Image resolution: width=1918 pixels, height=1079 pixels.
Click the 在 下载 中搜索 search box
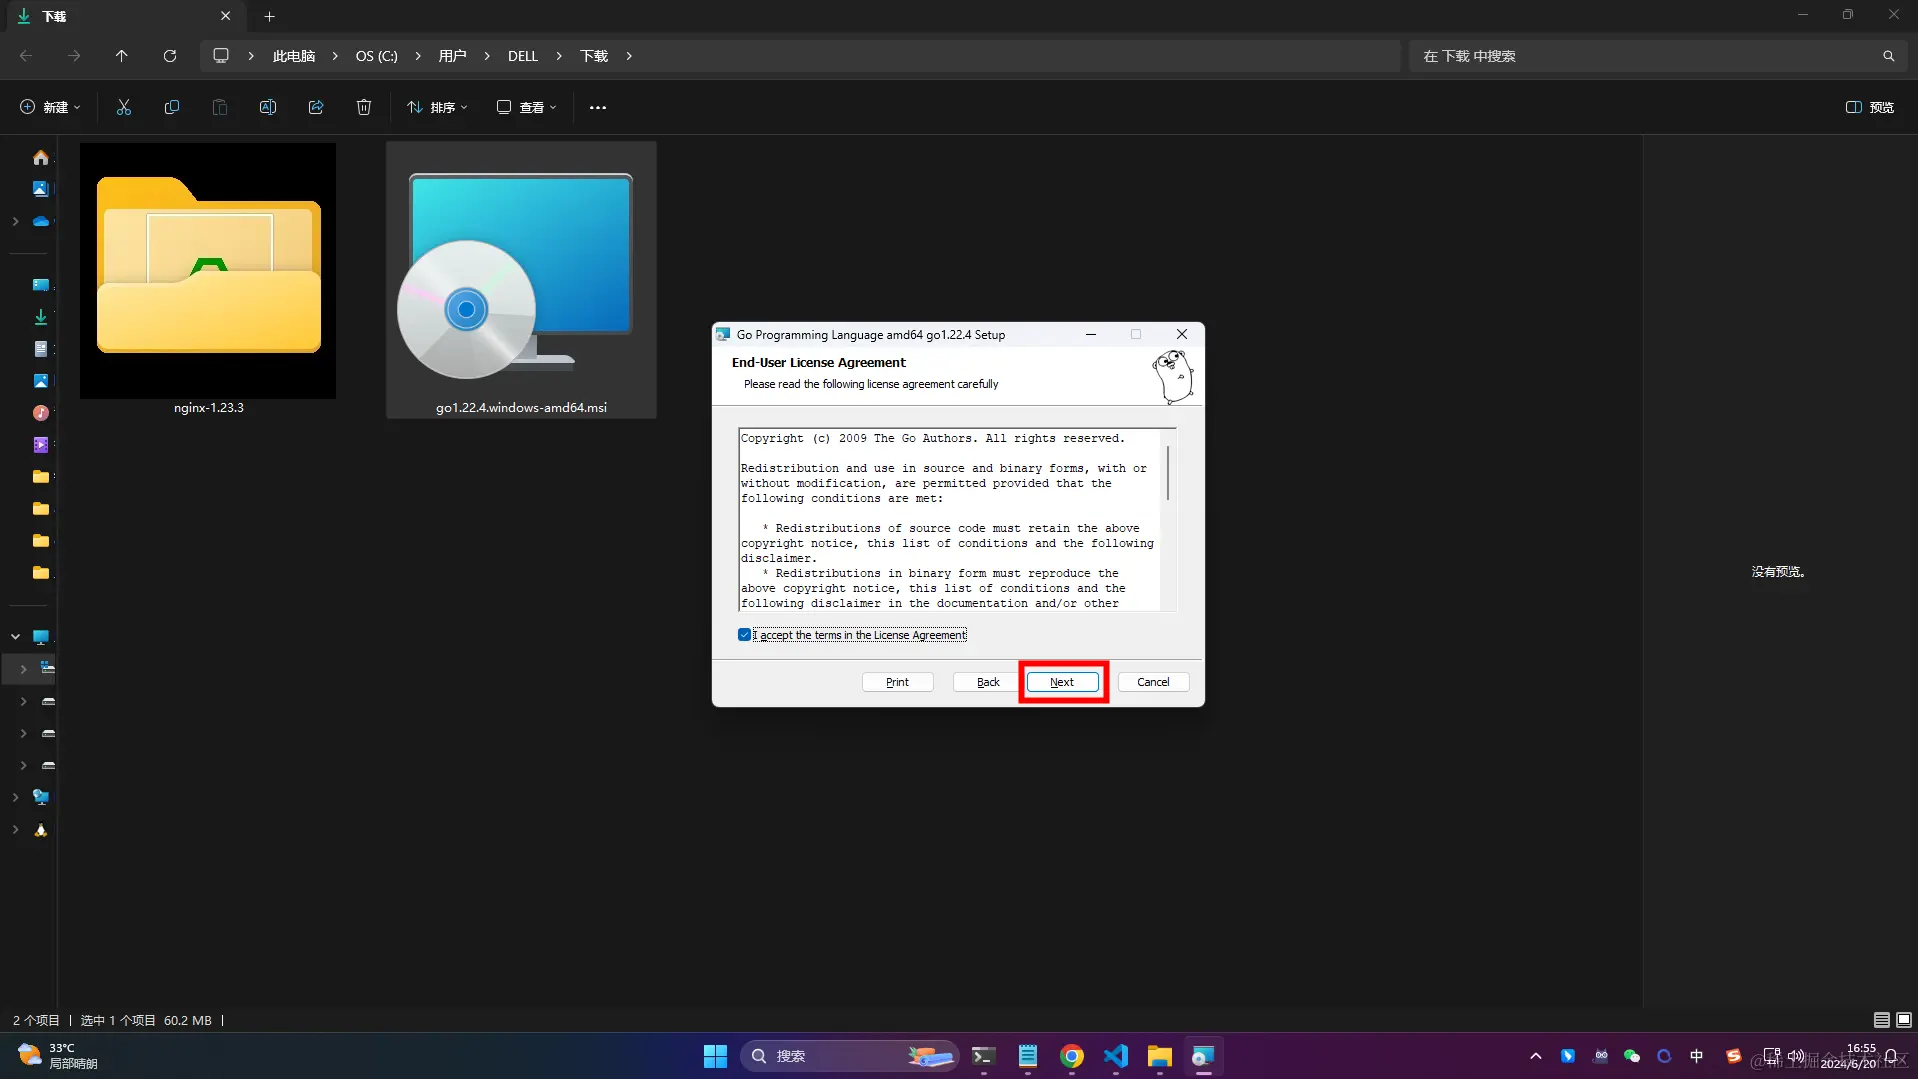[1656, 56]
